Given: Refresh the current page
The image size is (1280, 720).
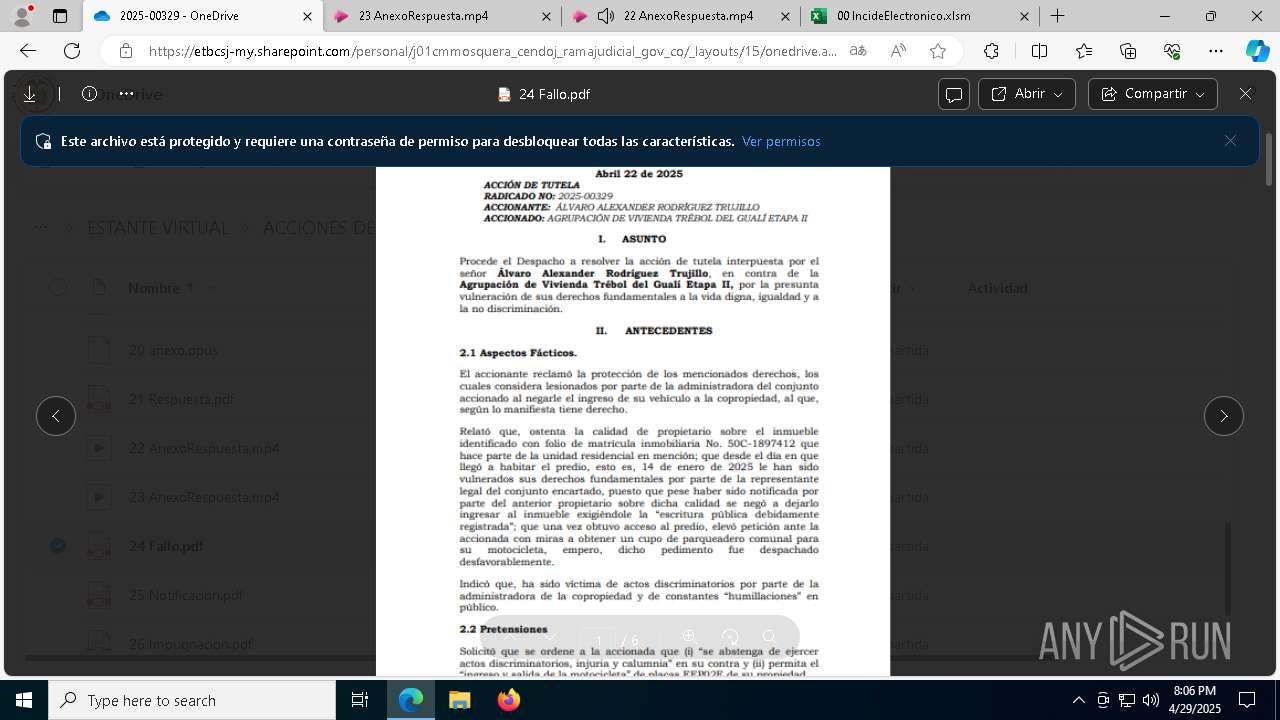Looking at the screenshot, I should (72, 51).
